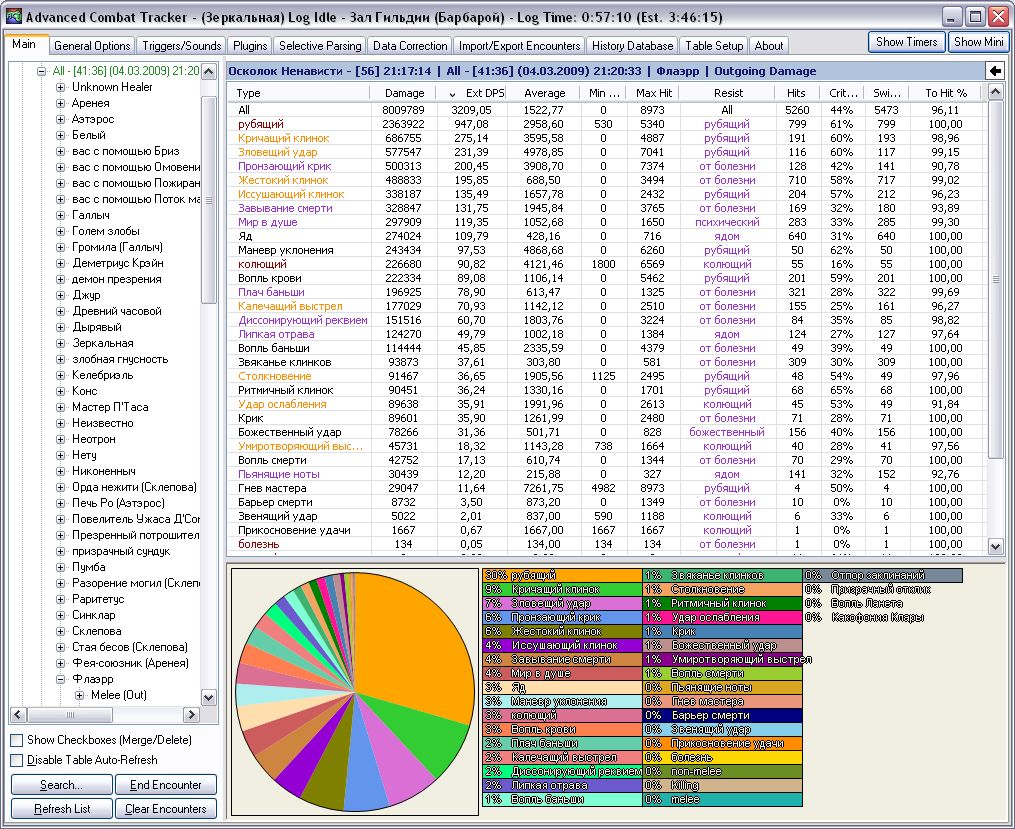Click the yellow болезнь legend swatch
Viewport: 1015px width, 829px height.
tap(722, 757)
